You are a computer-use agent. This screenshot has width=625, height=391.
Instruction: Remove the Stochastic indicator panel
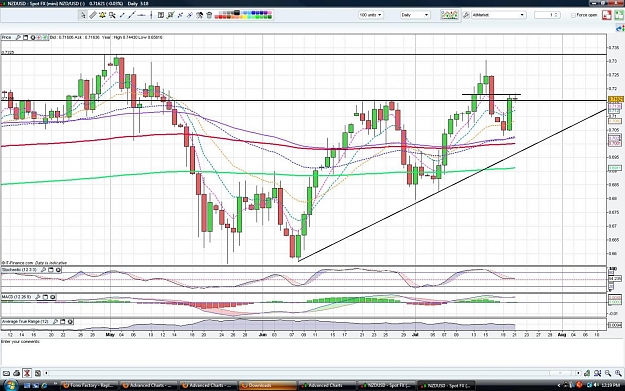58,270
